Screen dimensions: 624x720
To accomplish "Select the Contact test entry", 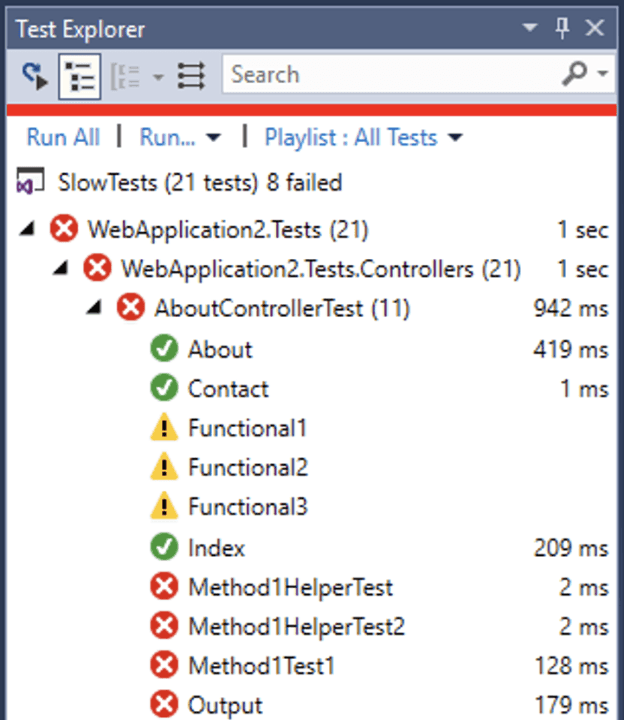I will point(228,389).
